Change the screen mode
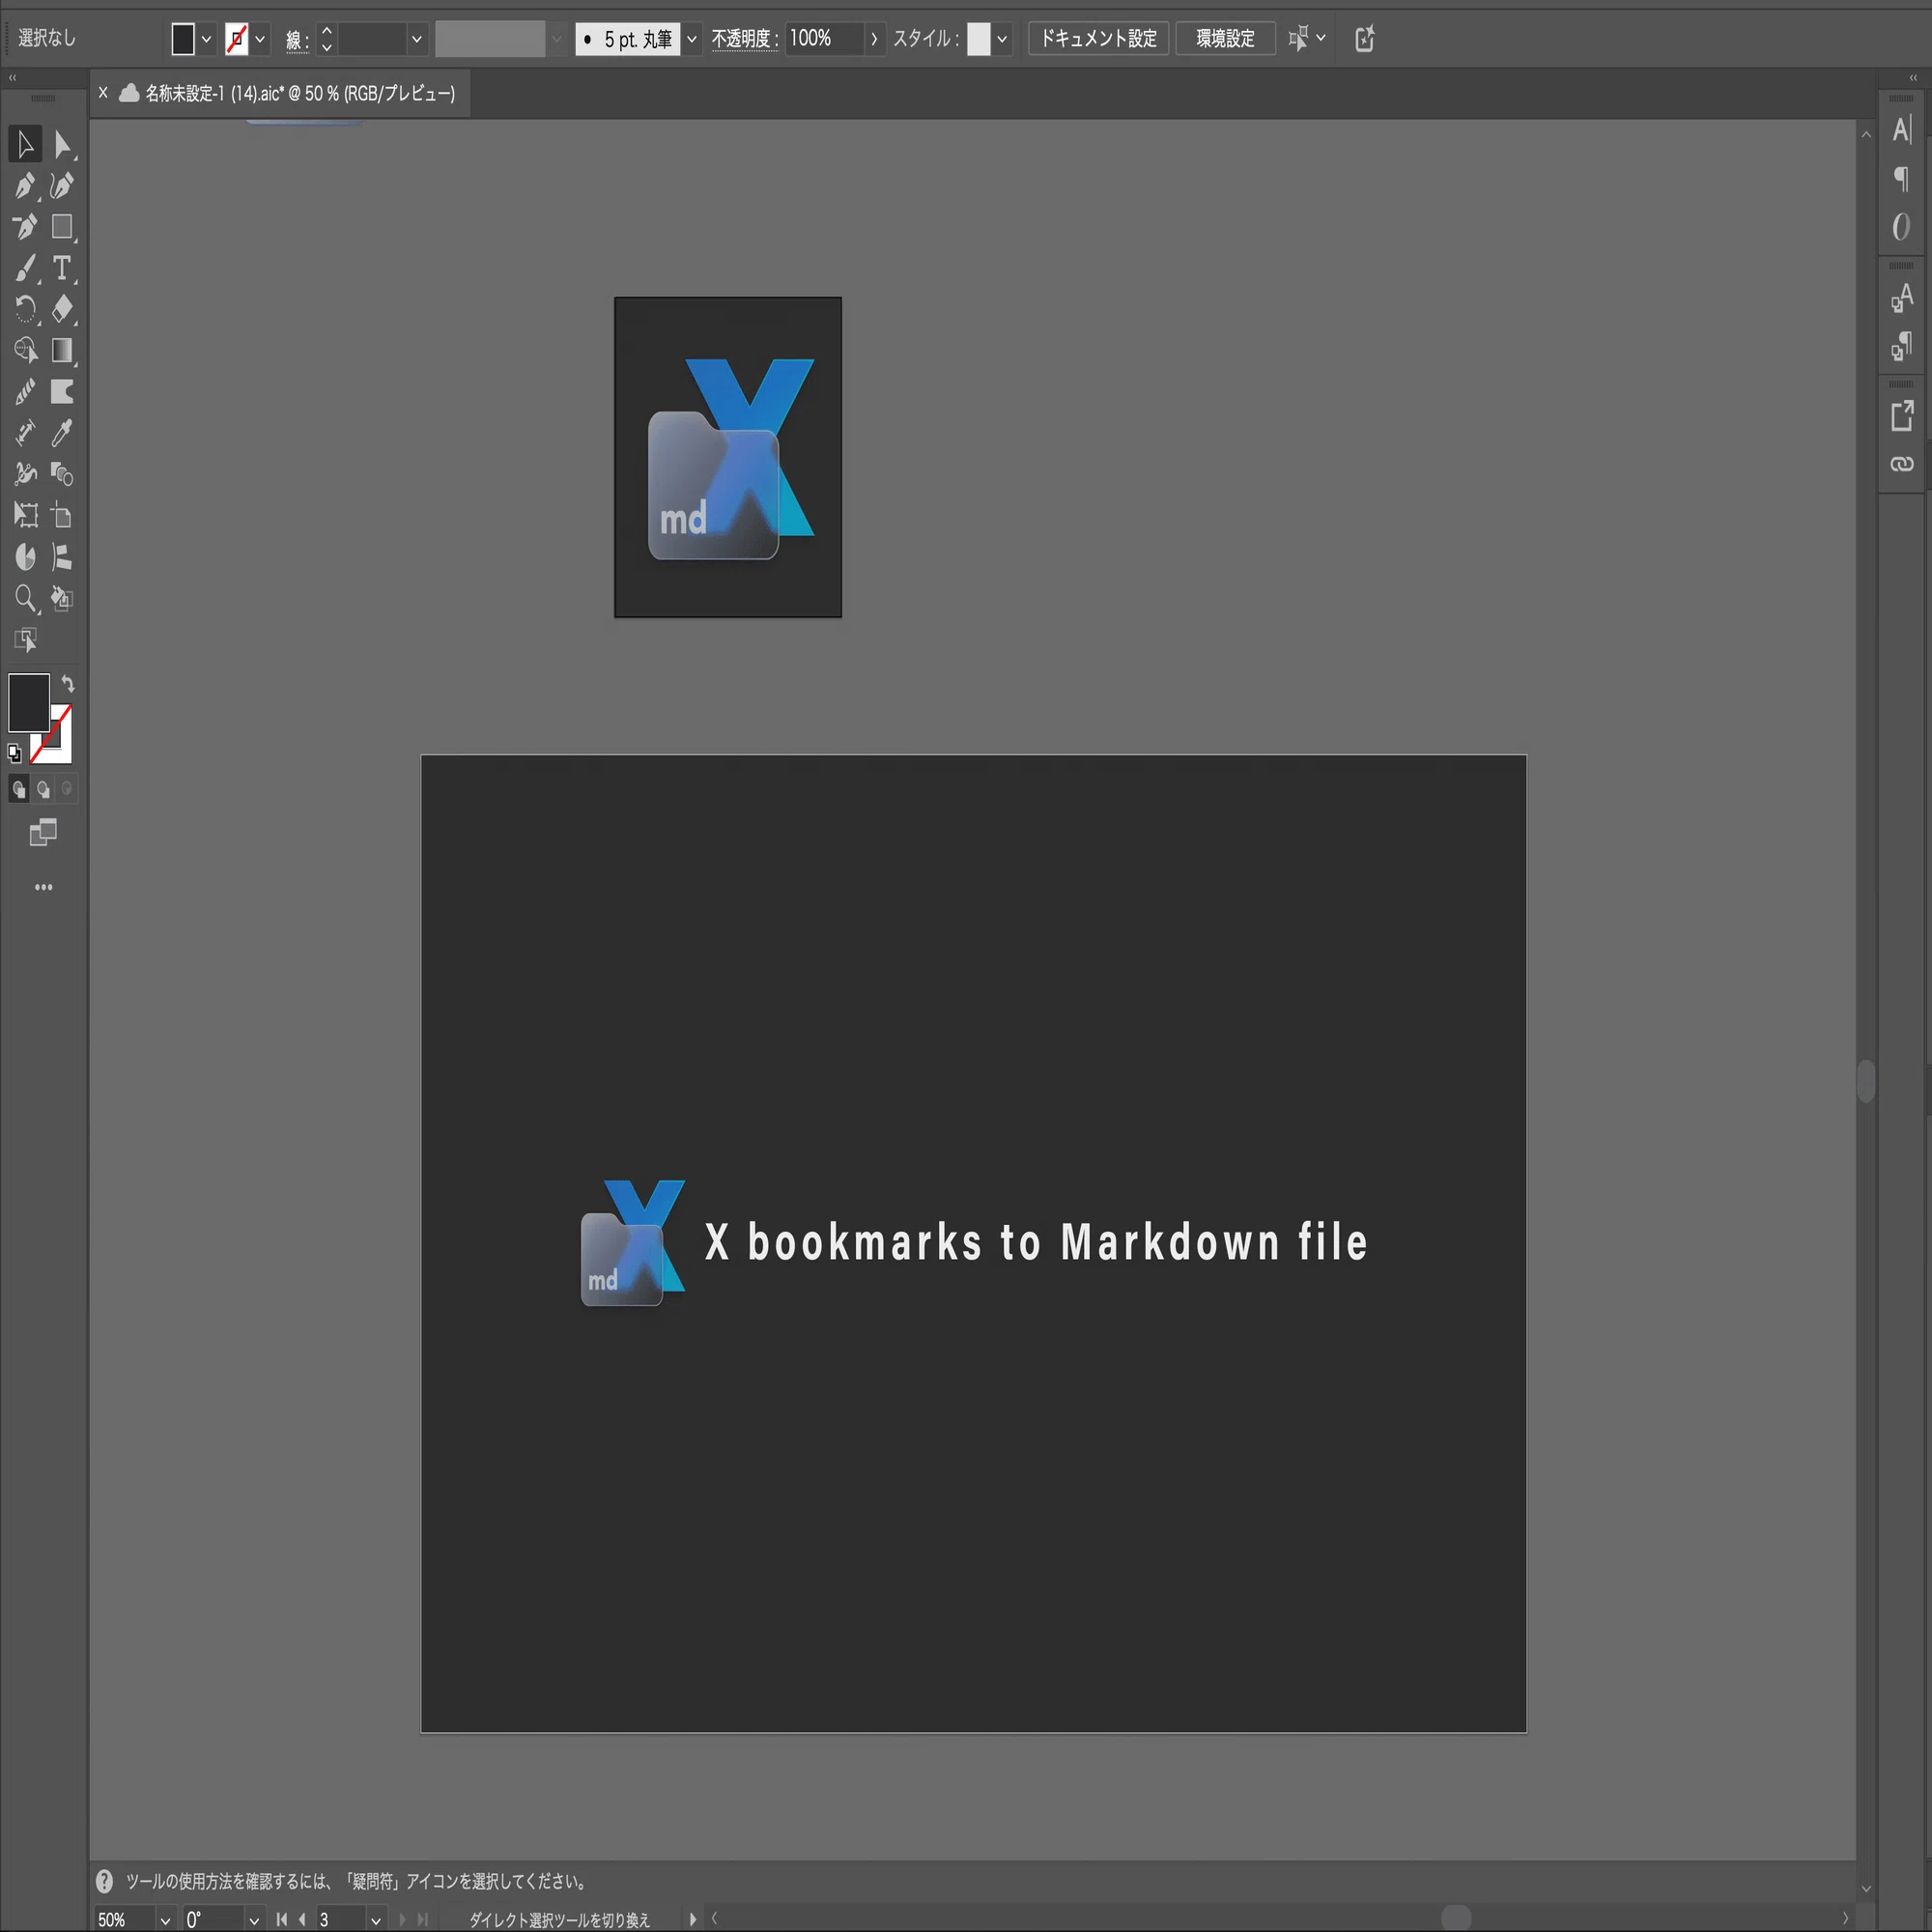 (x=43, y=832)
